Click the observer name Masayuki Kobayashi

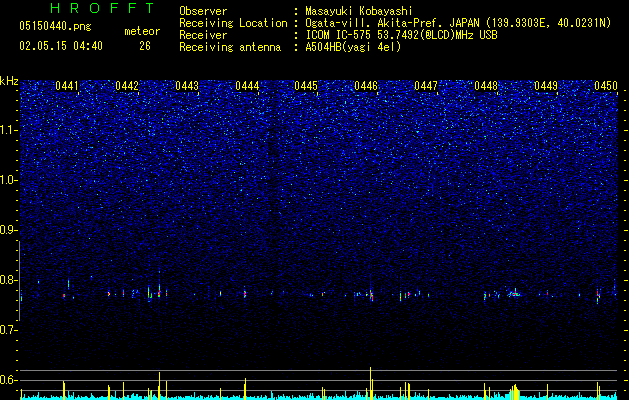(358, 11)
